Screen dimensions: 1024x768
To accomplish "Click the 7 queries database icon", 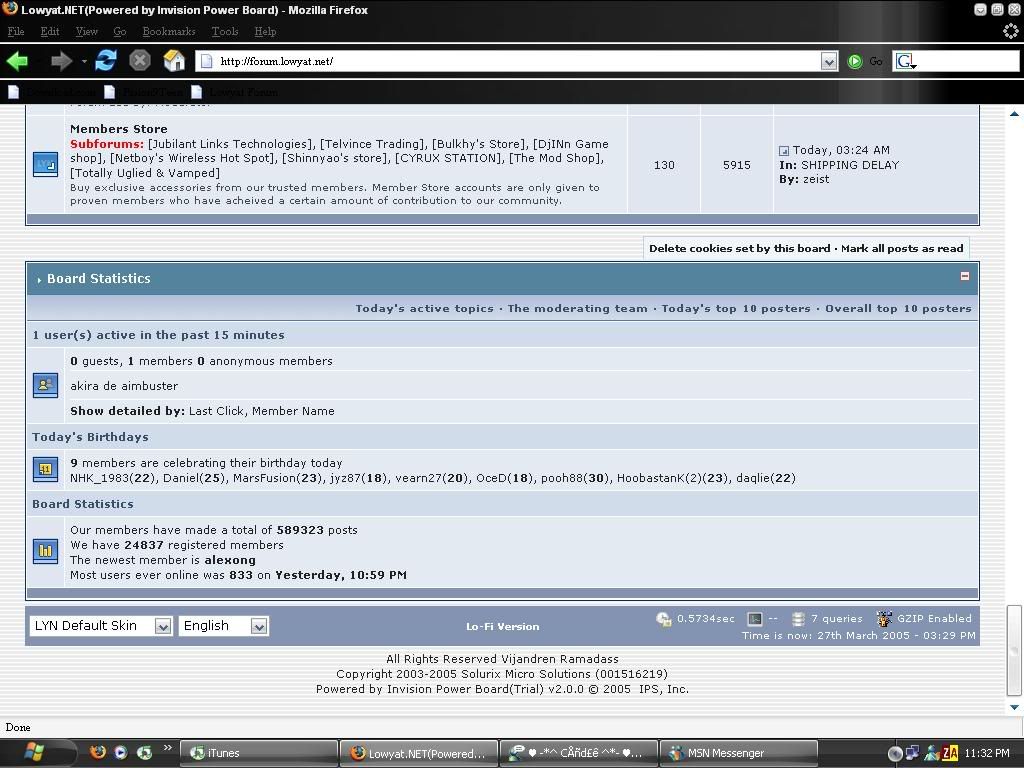I will pos(797,619).
